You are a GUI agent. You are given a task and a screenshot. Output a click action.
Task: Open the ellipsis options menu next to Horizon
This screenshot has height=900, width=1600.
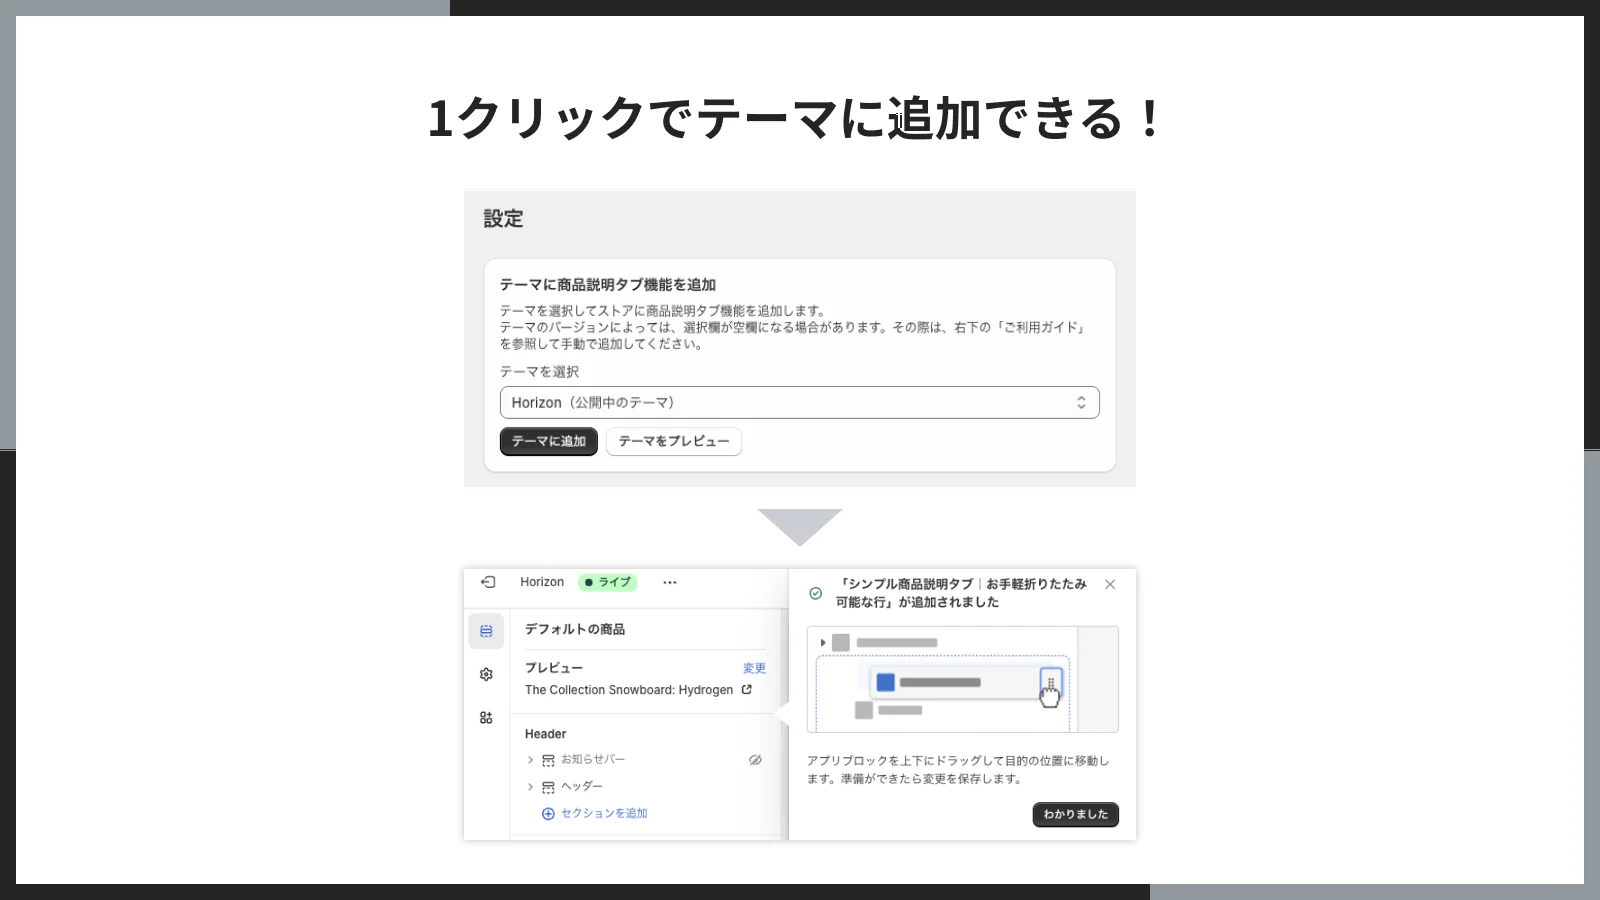click(x=669, y=582)
